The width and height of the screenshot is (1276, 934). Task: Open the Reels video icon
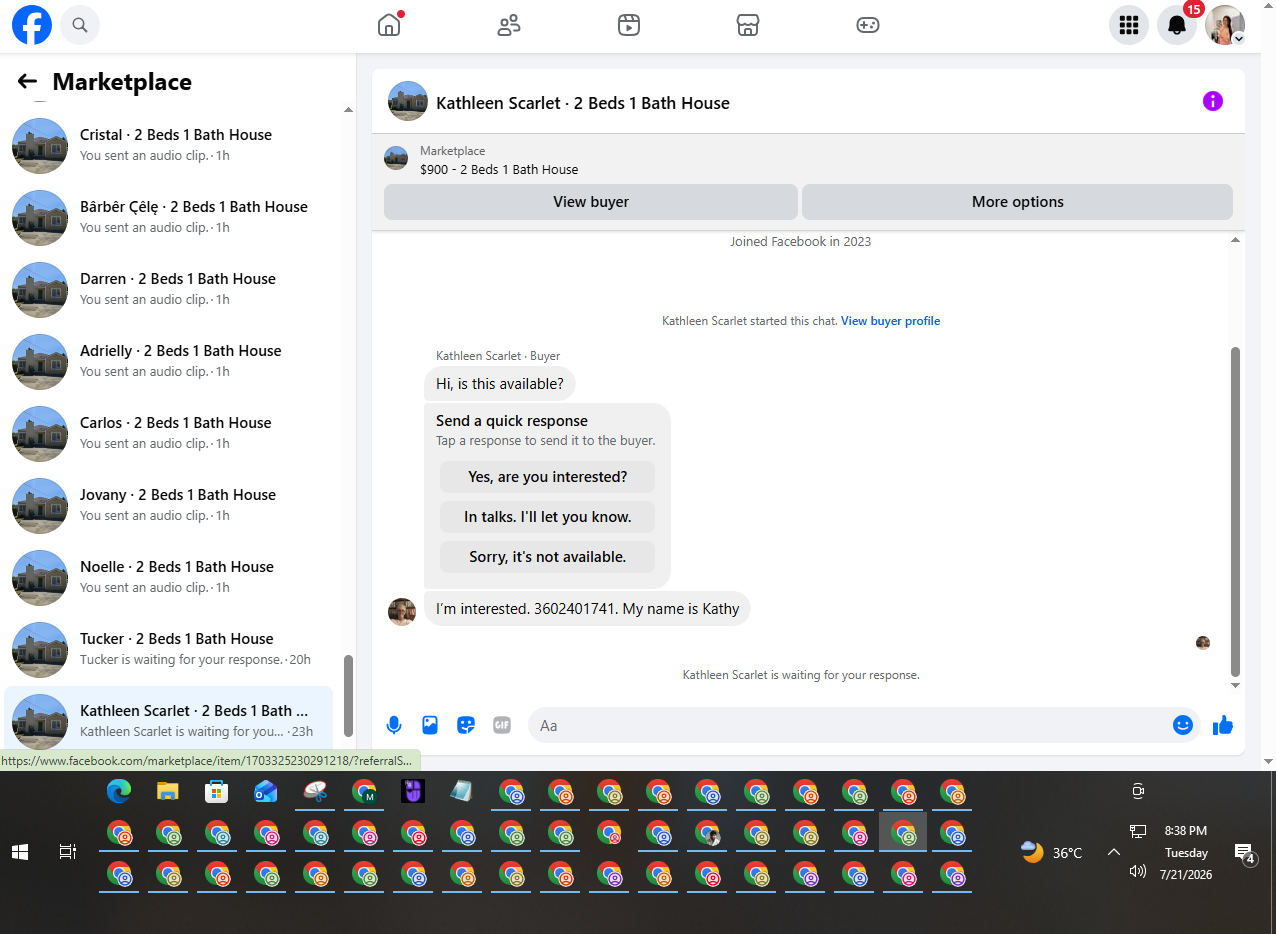coord(628,25)
